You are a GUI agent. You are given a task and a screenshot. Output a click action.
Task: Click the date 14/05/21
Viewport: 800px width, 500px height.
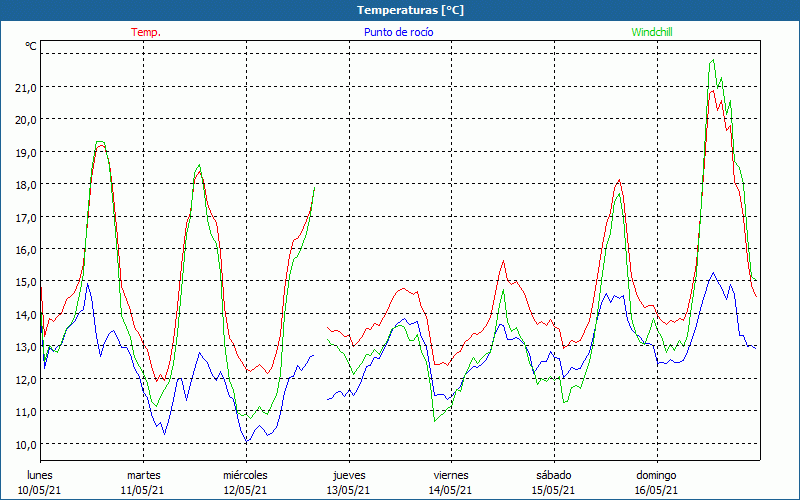451,491
